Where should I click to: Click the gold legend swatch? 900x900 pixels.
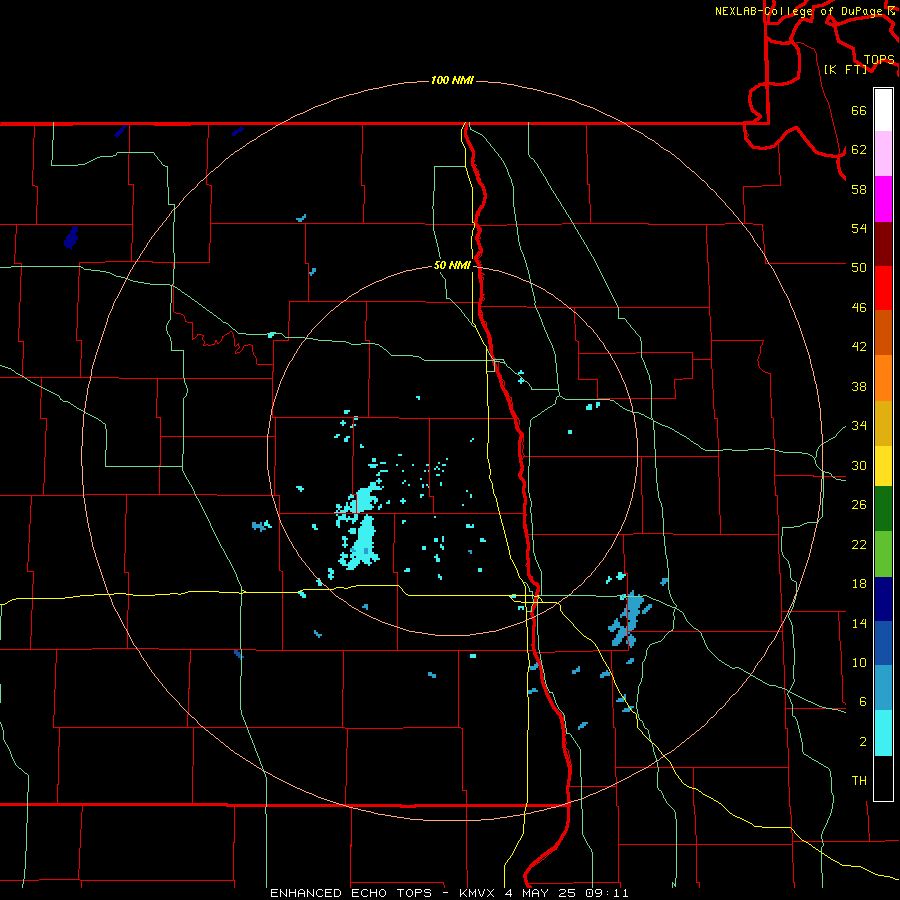click(x=883, y=423)
